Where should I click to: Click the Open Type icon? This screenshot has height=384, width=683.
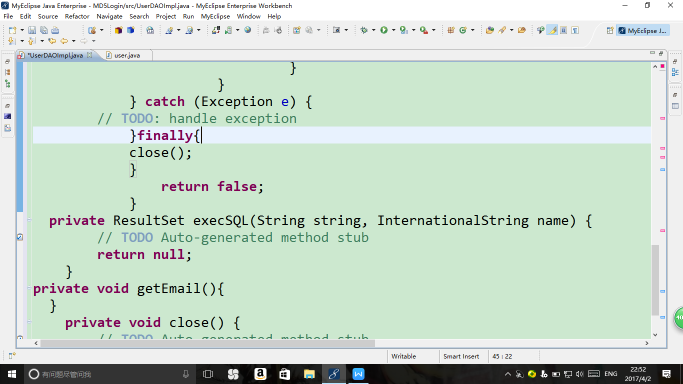click(490, 30)
